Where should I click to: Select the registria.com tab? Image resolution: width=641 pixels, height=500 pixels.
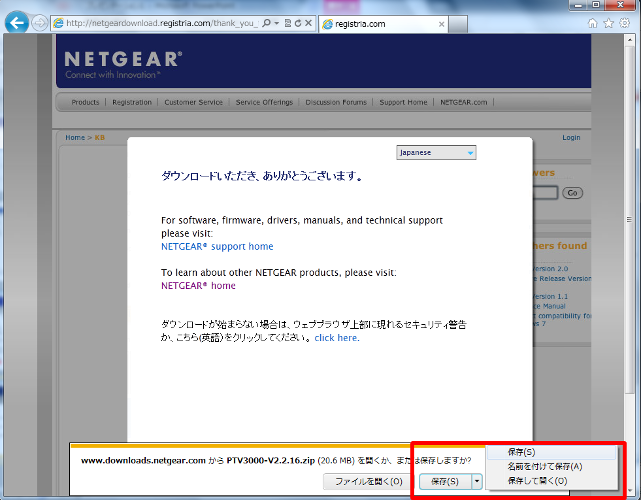point(383,24)
